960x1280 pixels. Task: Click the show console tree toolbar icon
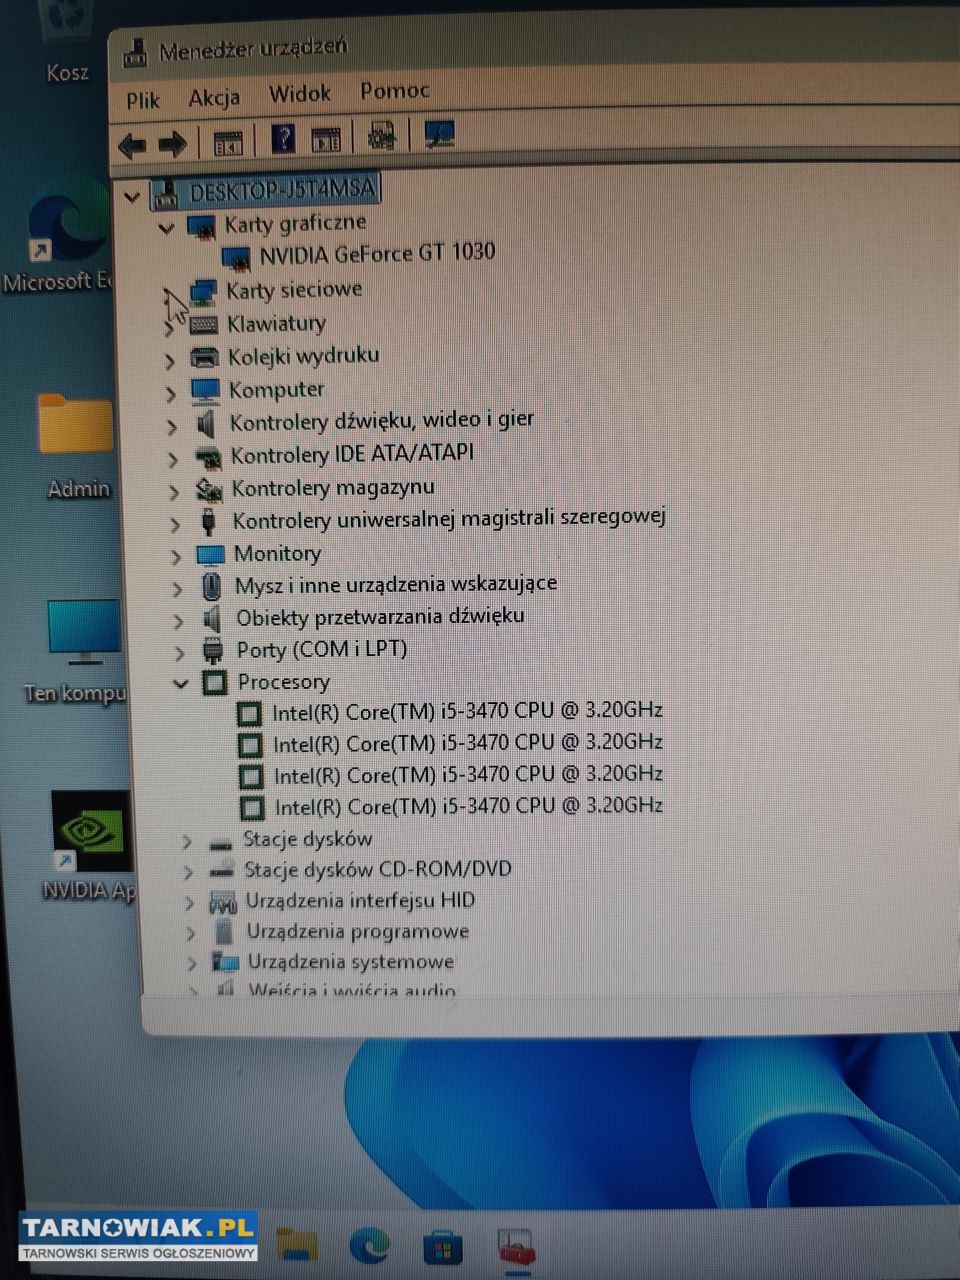click(x=228, y=142)
